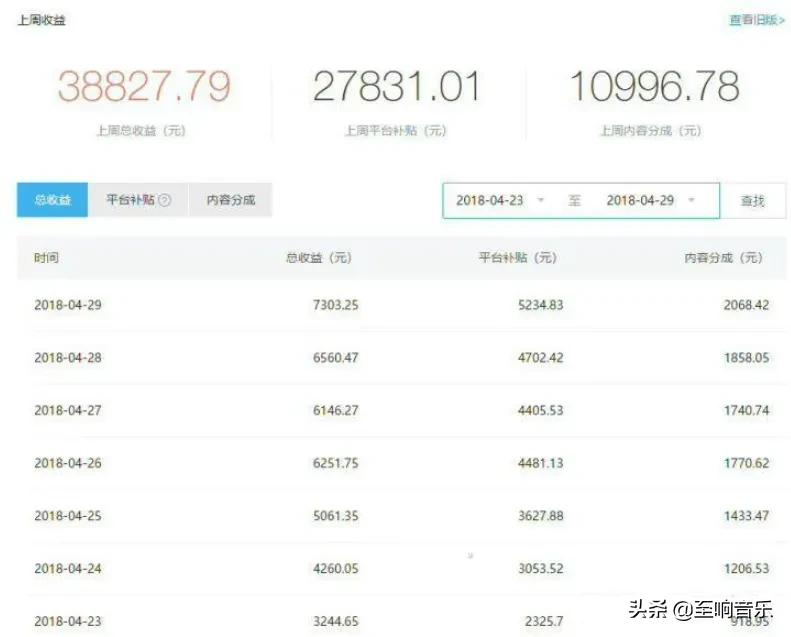Click the subsidy value 5234.83
This screenshot has width=791, height=637.
tap(541, 305)
